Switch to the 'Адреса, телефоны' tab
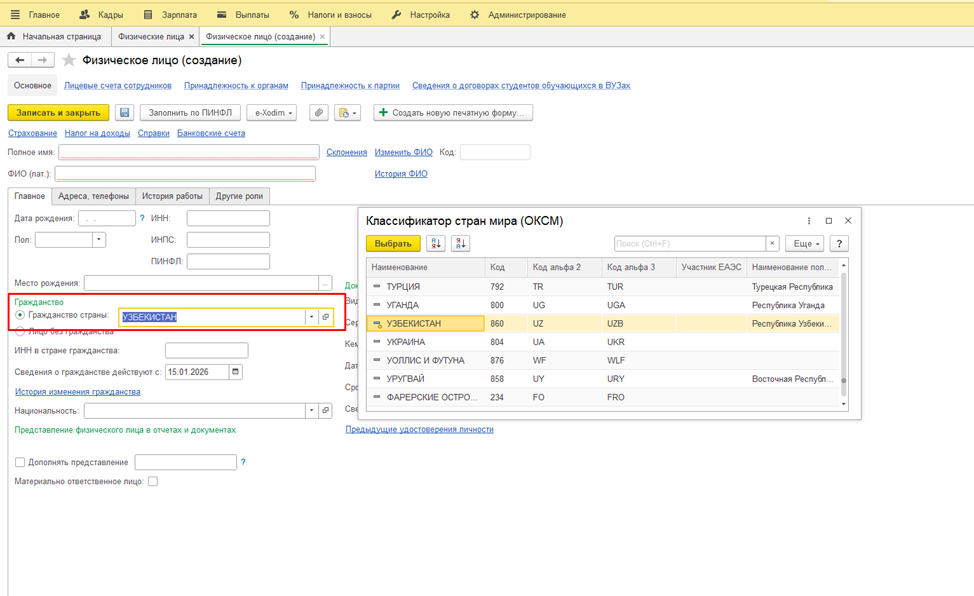974x596 pixels. (x=93, y=196)
